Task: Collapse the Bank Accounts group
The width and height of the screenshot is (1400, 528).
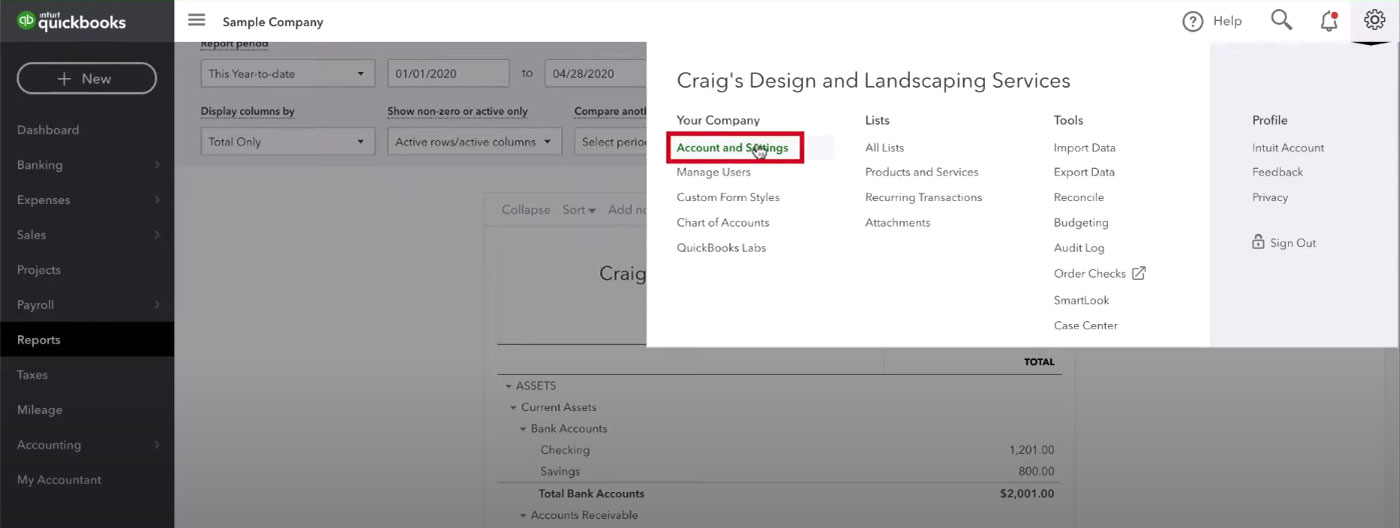Action: pyautogui.click(x=522, y=429)
